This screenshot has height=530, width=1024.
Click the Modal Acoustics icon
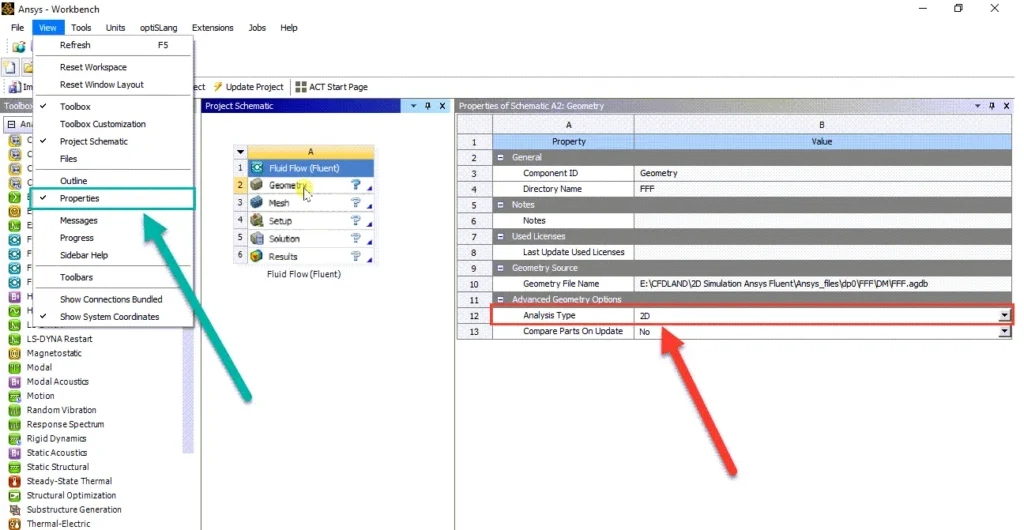tap(14, 382)
